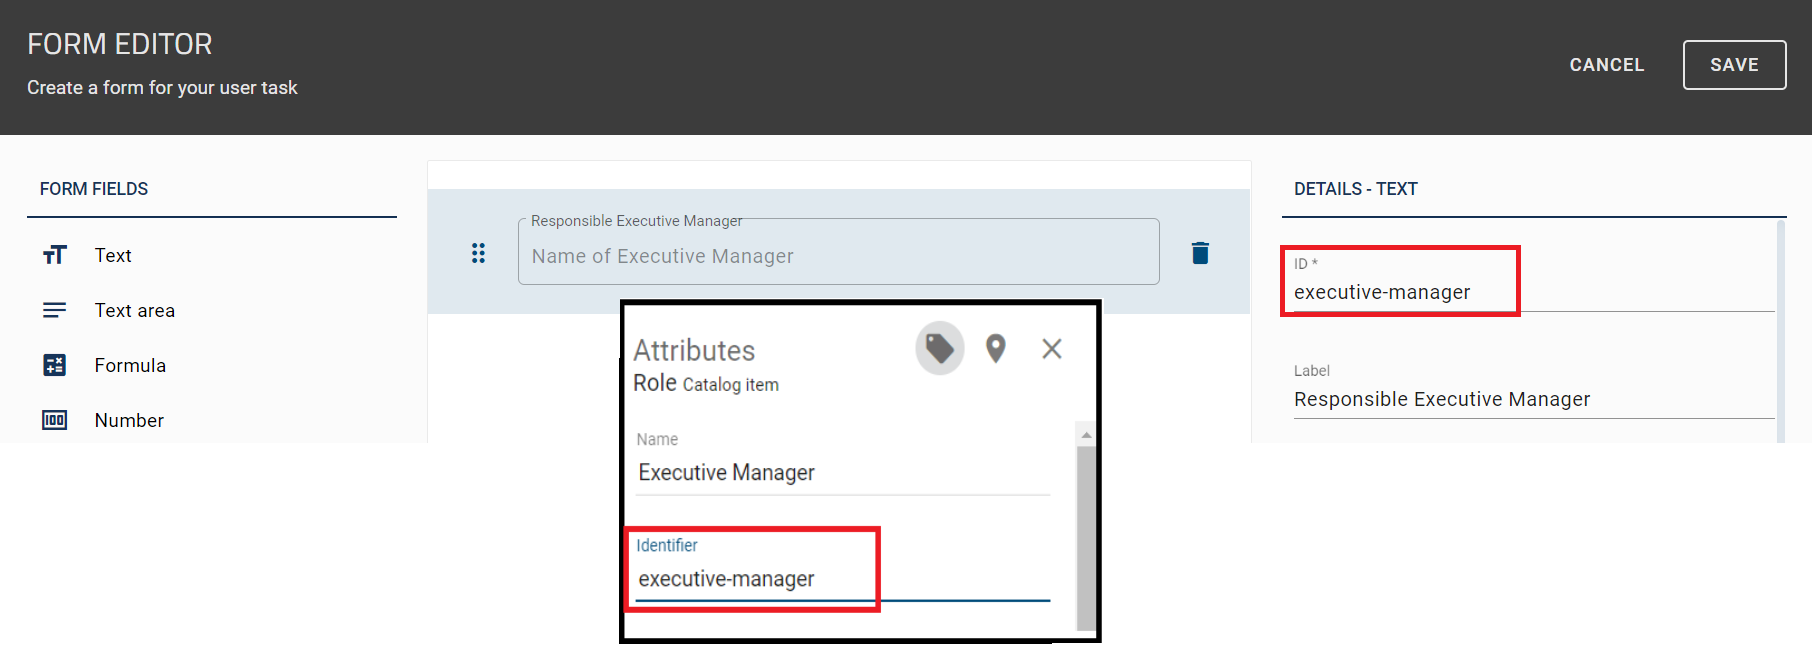The height and width of the screenshot is (664, 1812).
Task: Add a Formula field
Action: pos(130,365)
